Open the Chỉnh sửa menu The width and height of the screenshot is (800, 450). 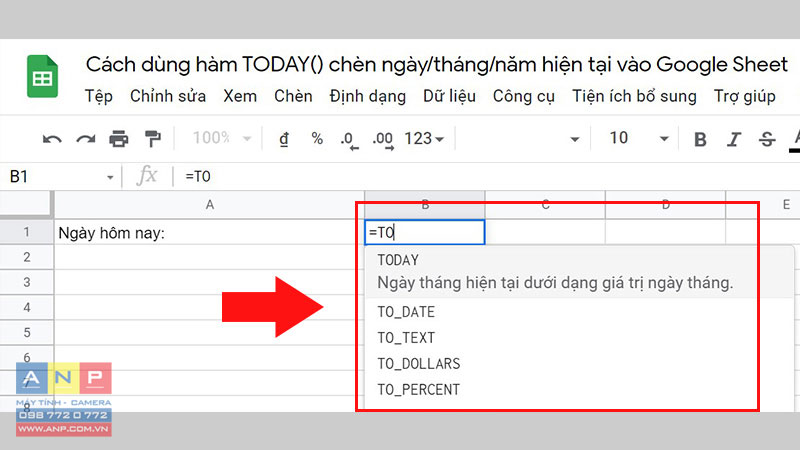tap(168, 96)
